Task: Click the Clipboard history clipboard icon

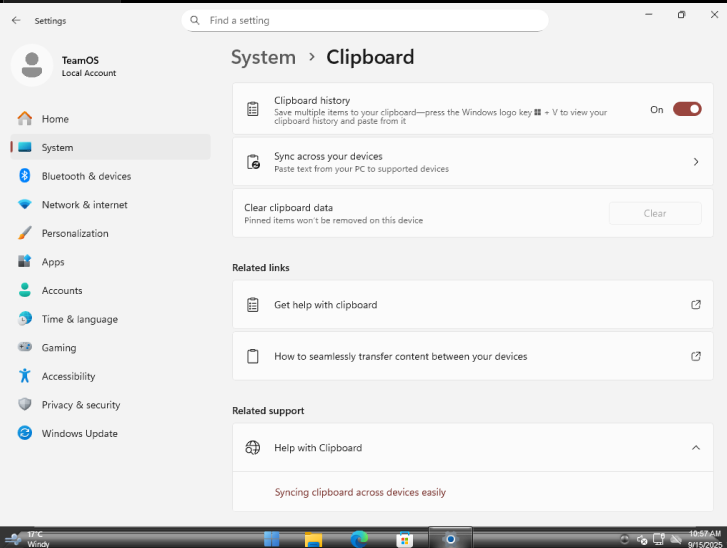Action: tap(253, 109)
